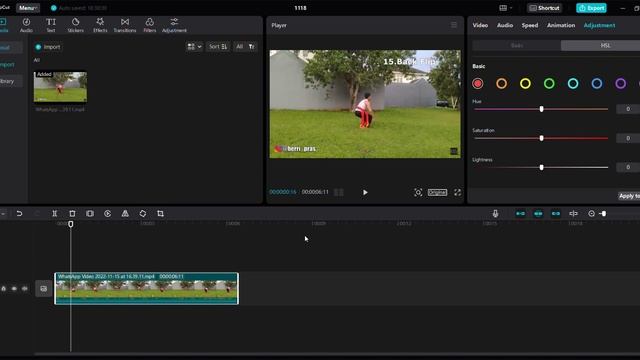This screenshot has width=640, height=360.
Task: Split clip at playhead
Action: point(54,213)
